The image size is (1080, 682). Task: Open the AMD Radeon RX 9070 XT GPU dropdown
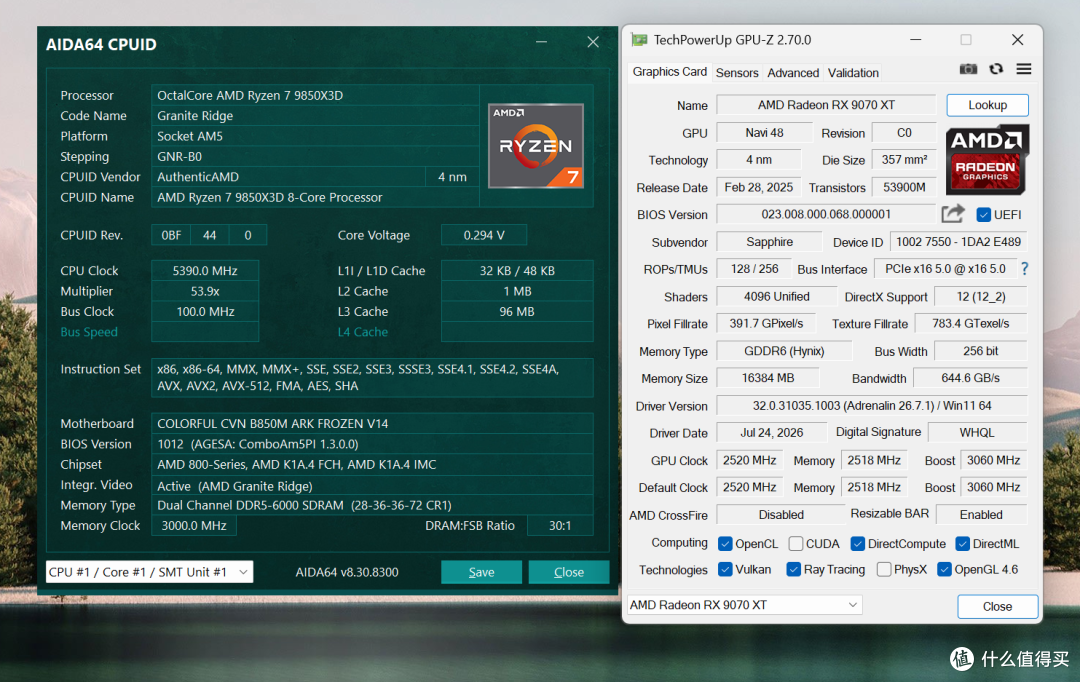pyautogui.click(x=745, y=605)
